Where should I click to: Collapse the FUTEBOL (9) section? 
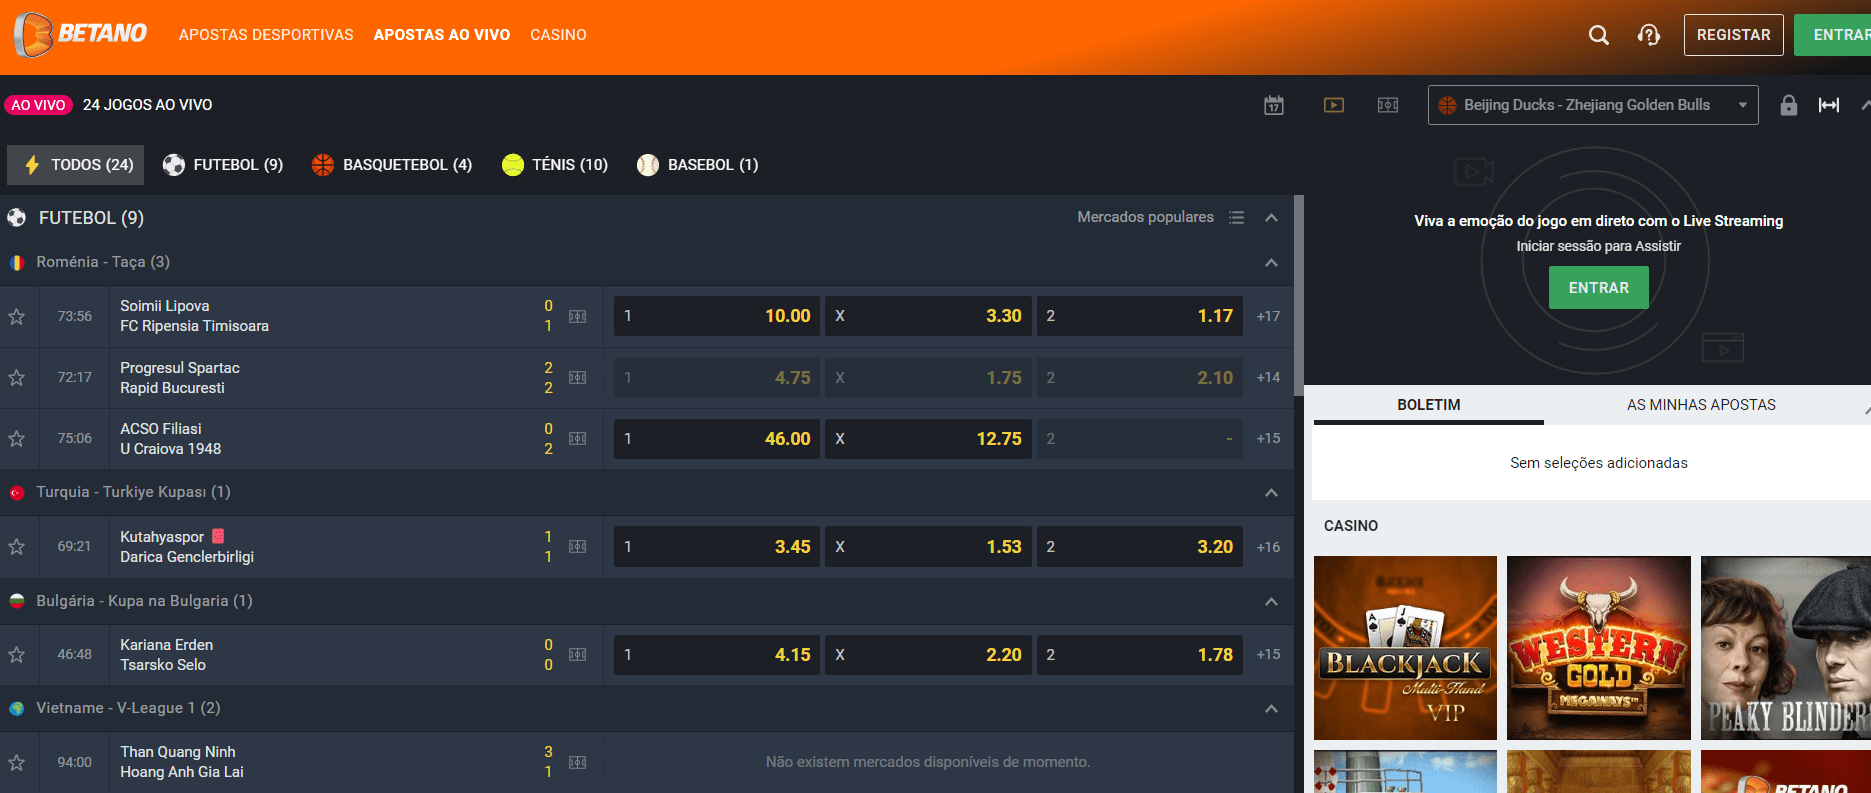tap(1272, 218)
